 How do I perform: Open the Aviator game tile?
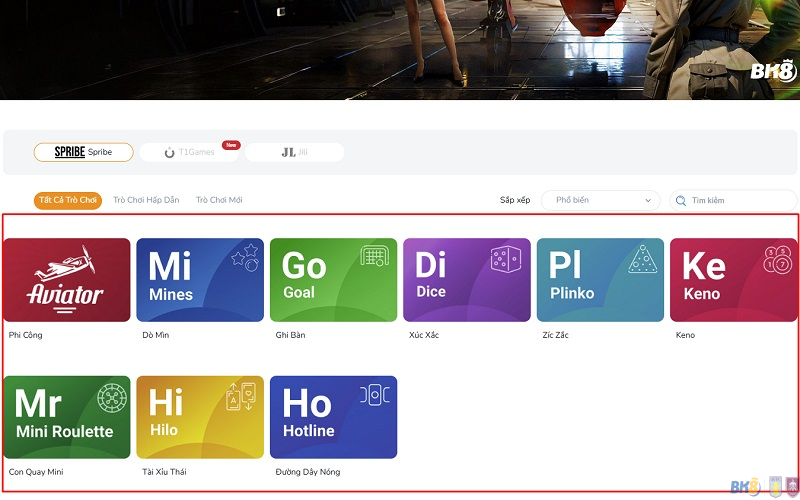coord(67,280)
